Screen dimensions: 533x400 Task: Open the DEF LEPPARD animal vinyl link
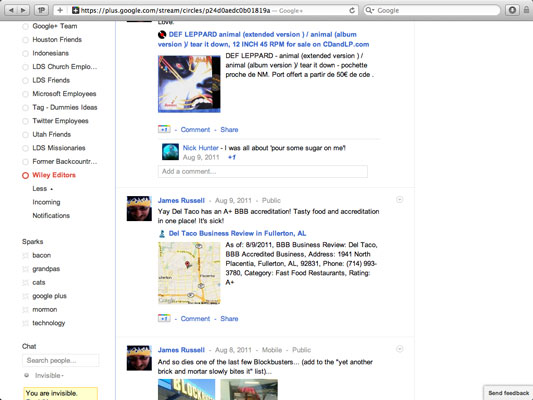[263, 39]
